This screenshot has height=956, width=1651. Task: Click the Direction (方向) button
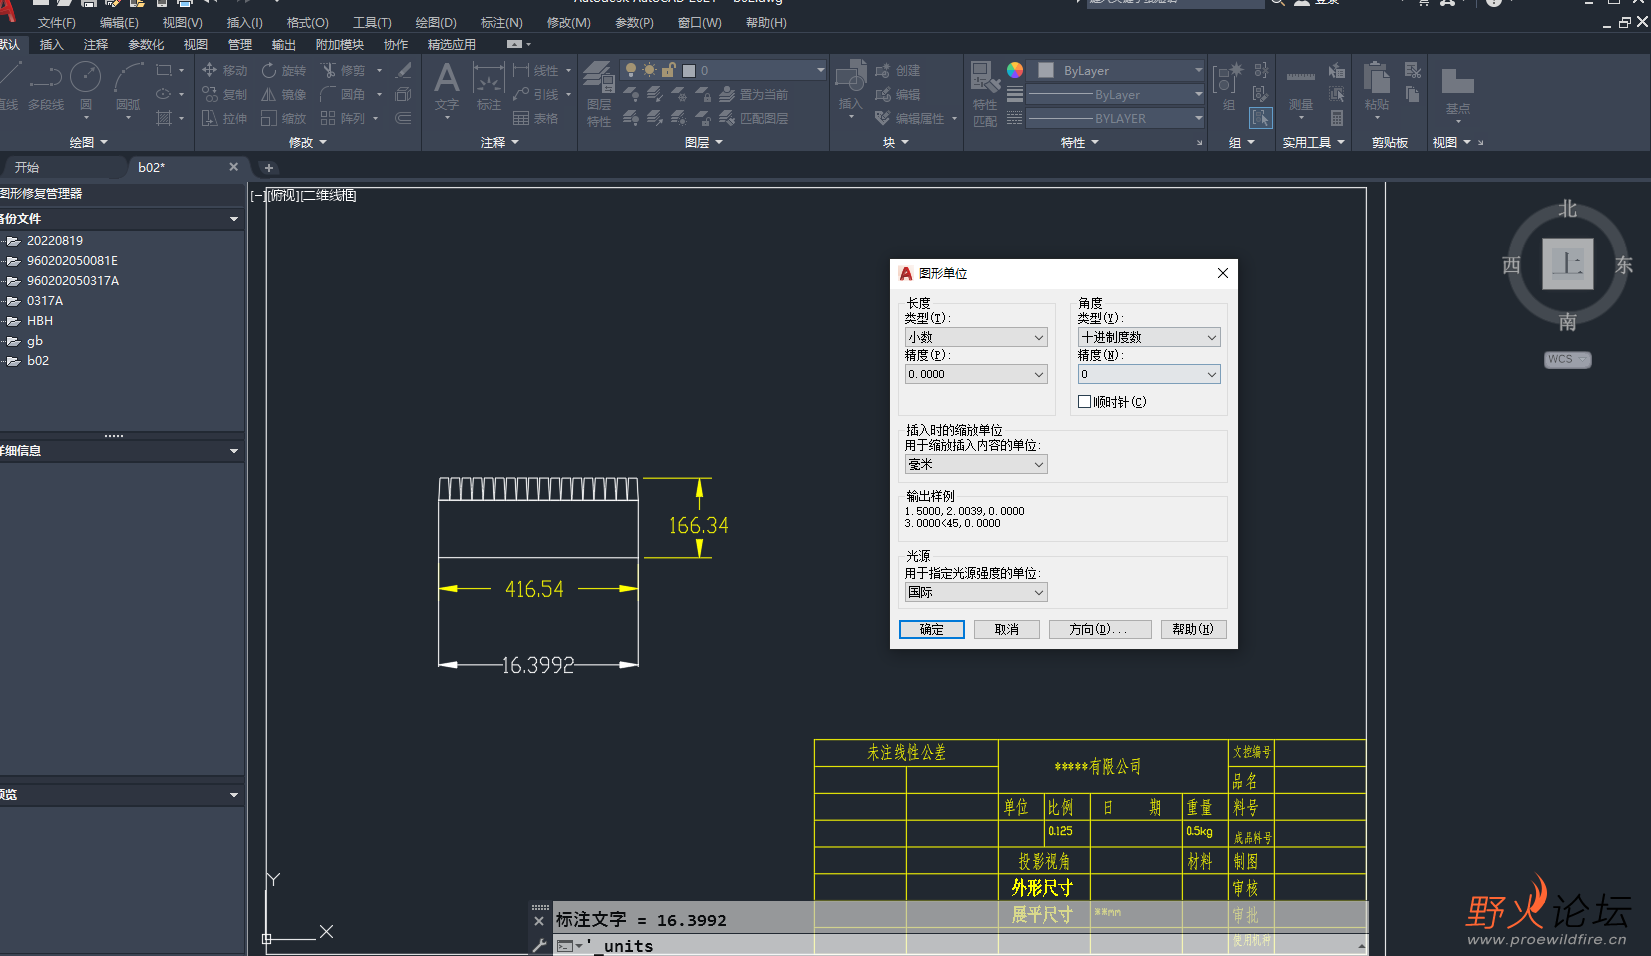tap(1099, 629)
